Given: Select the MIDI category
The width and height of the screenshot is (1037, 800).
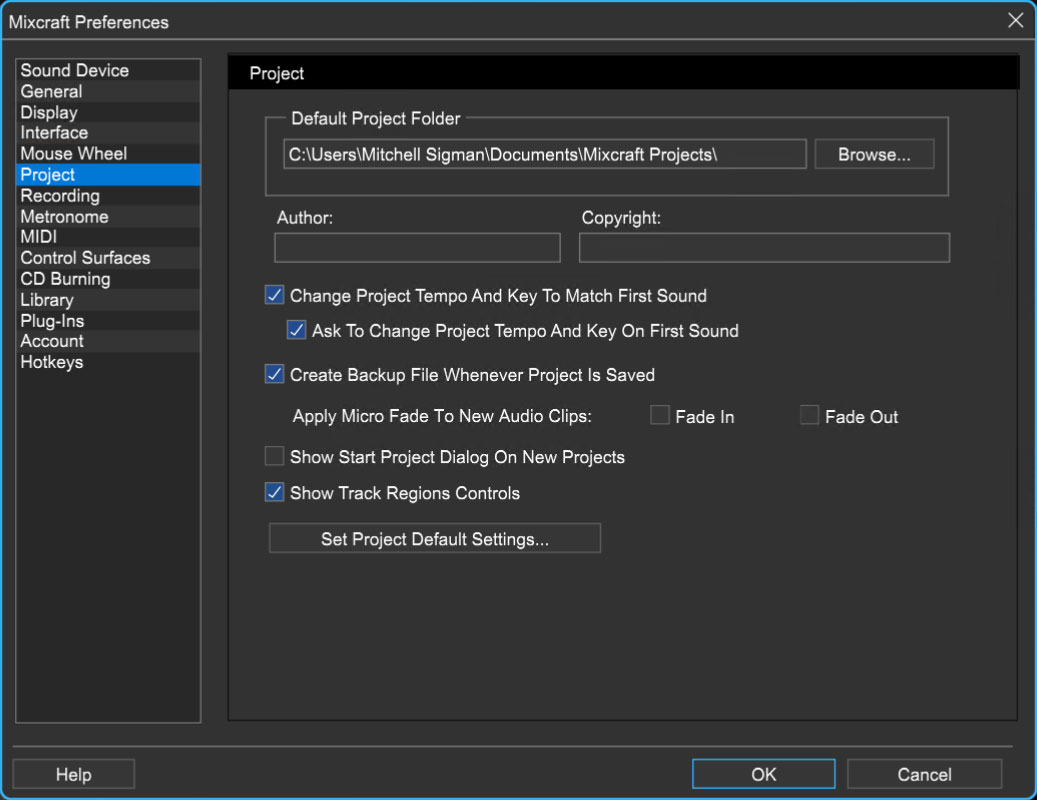Looking at the screenshot, I should point(108,237).
